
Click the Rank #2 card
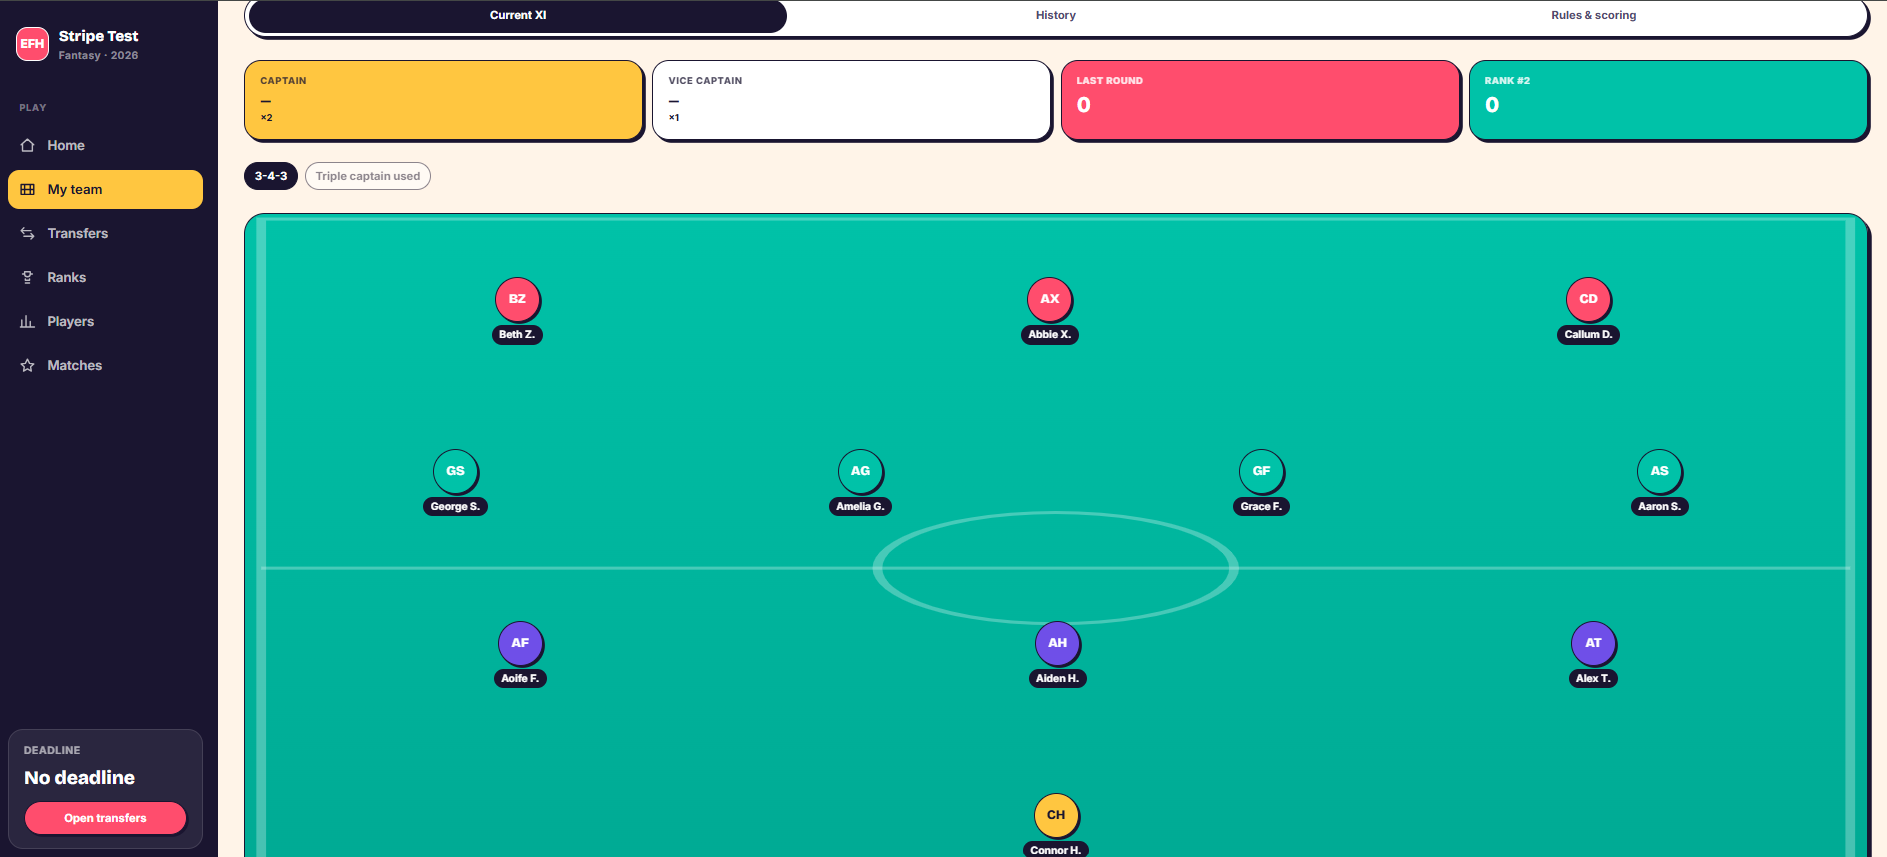(1668, 100)
